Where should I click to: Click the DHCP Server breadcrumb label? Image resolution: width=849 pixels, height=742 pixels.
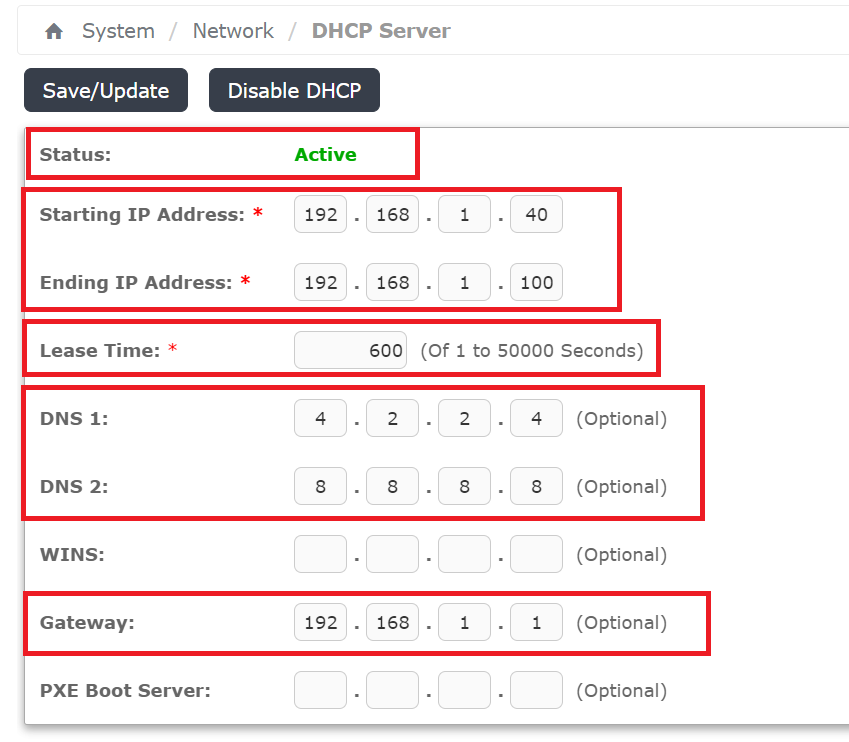[381, 31]
